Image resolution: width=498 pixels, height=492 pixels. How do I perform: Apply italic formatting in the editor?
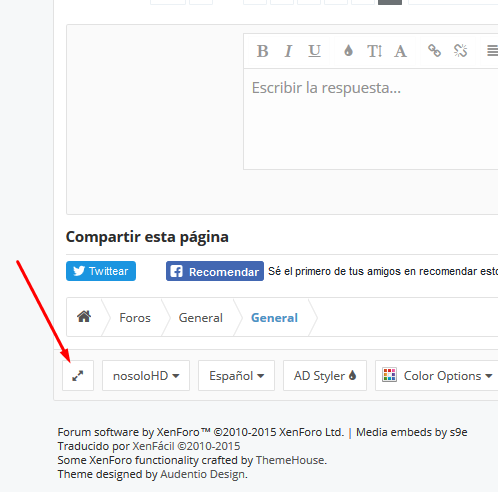[x=288, y=51]
